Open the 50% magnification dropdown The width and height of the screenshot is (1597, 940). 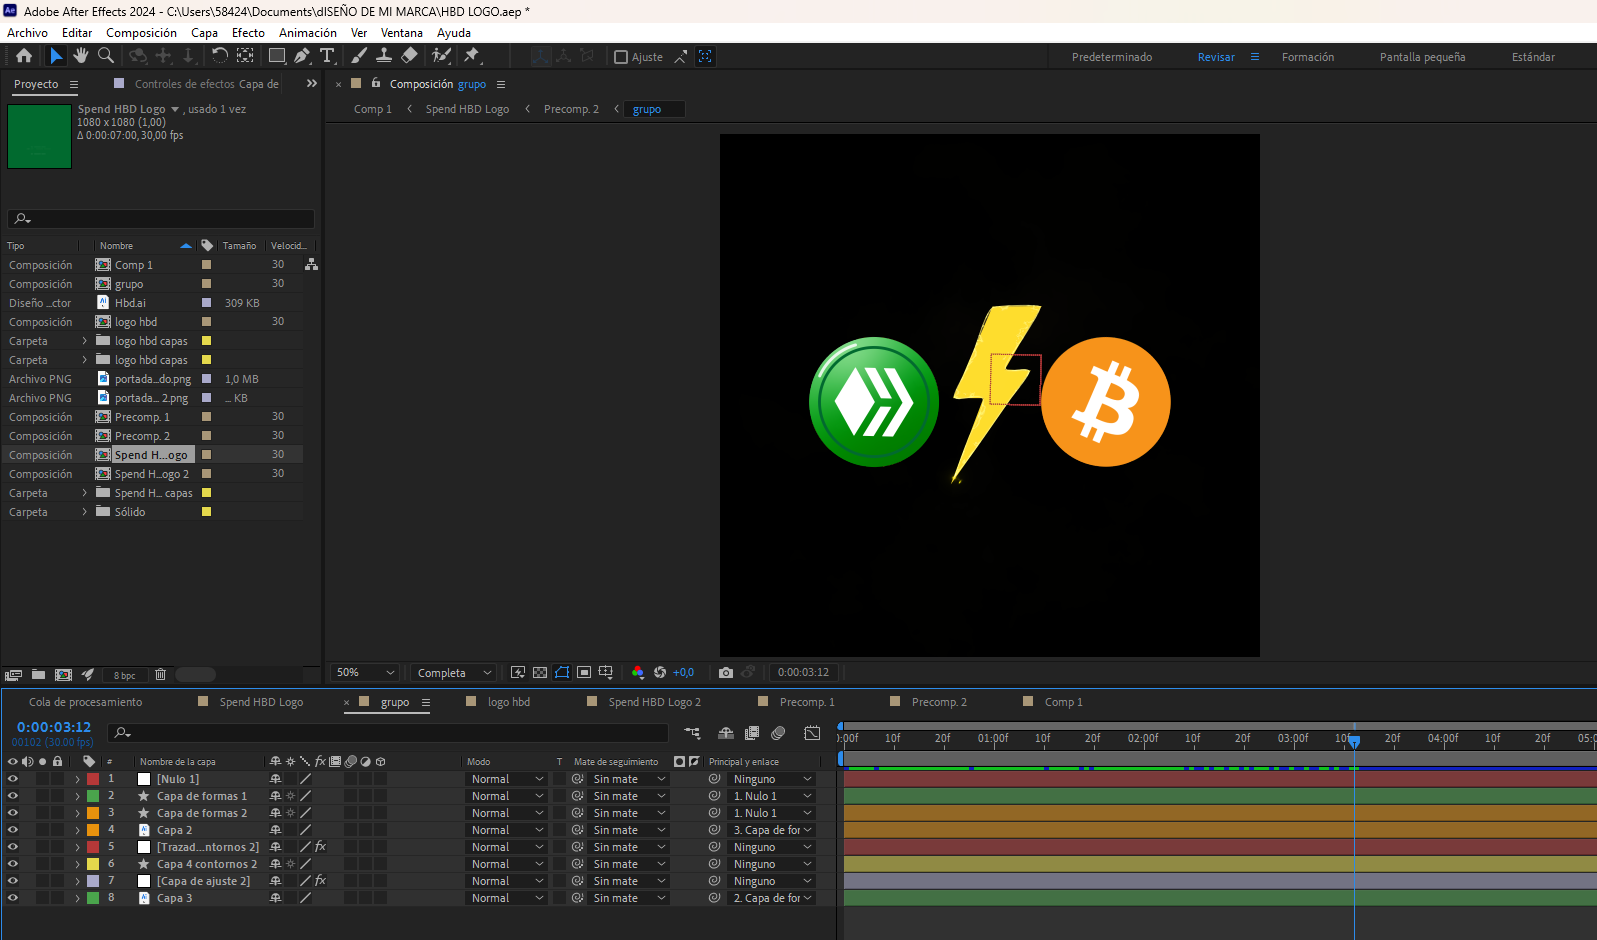click(366, 672)
